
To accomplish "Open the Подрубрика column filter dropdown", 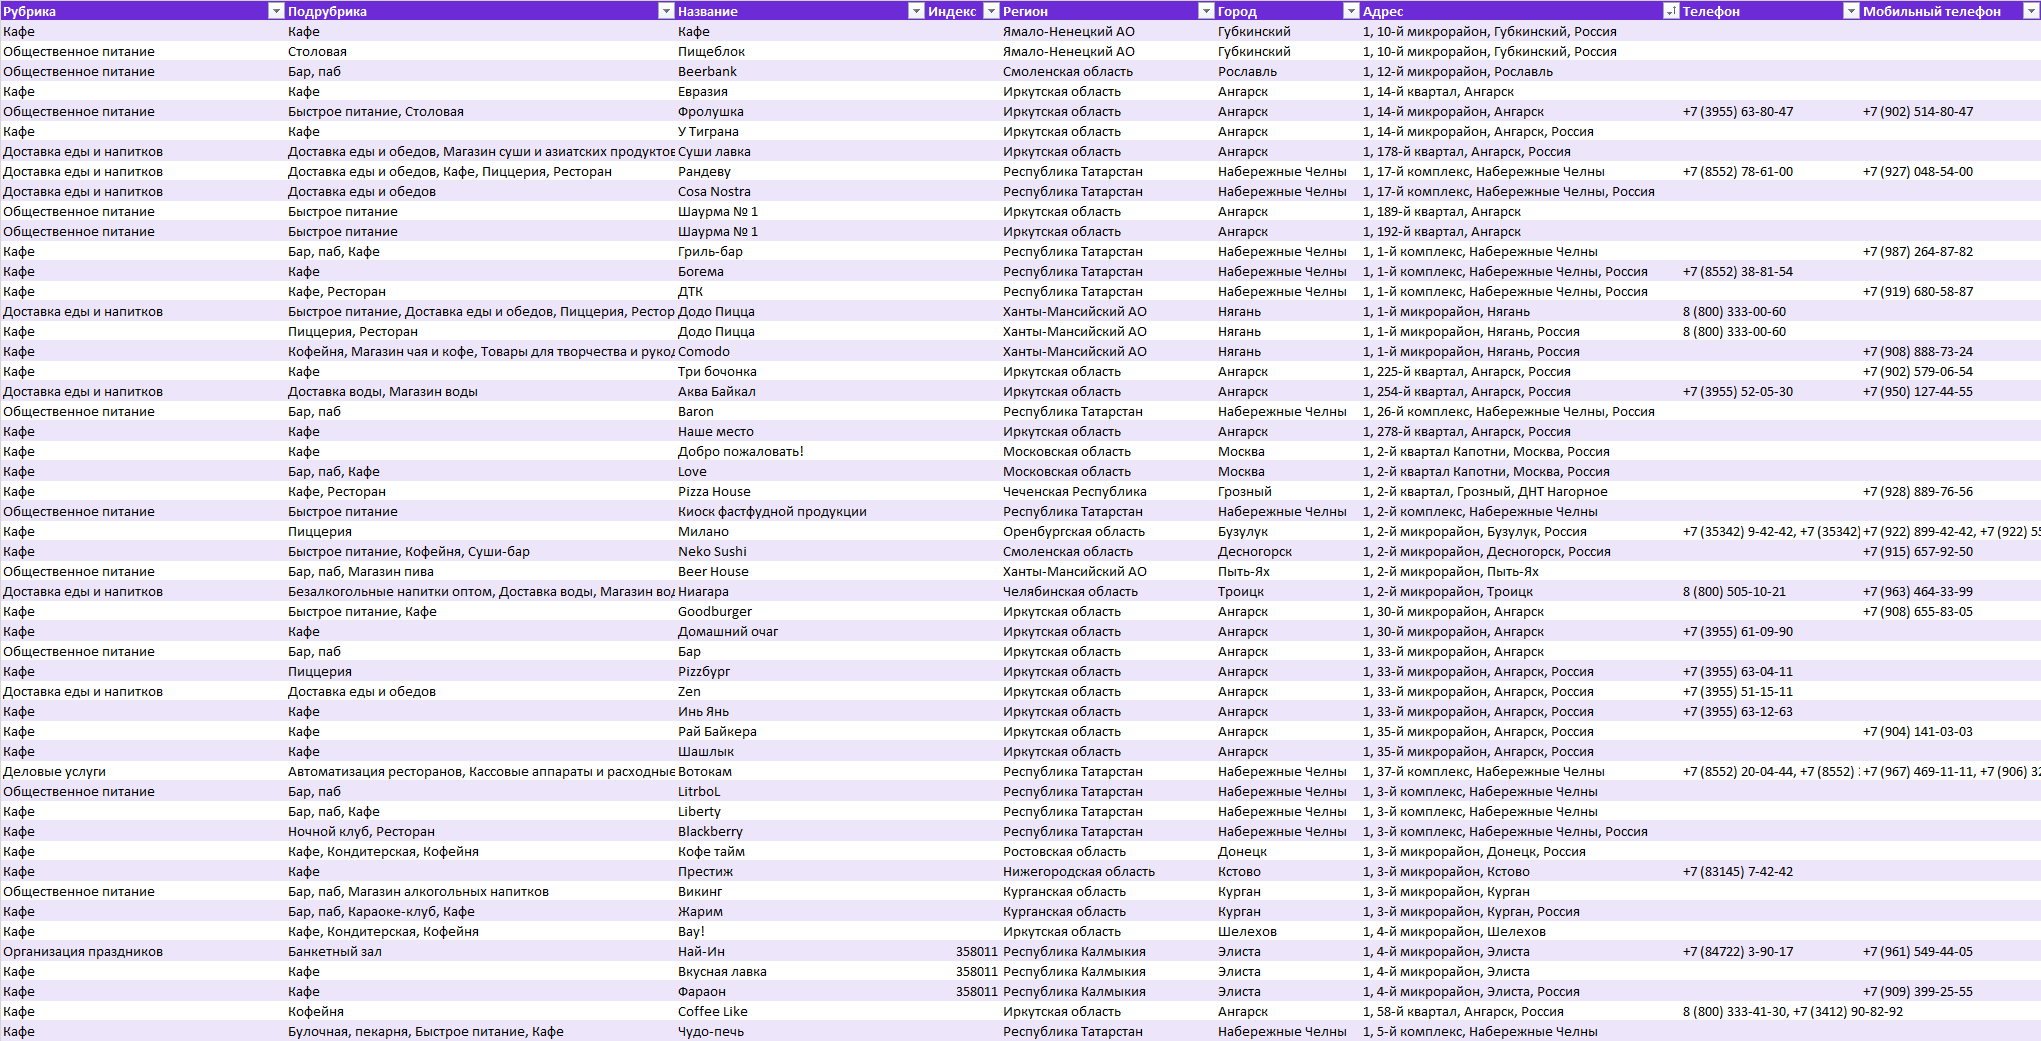I will pos(666,11).
